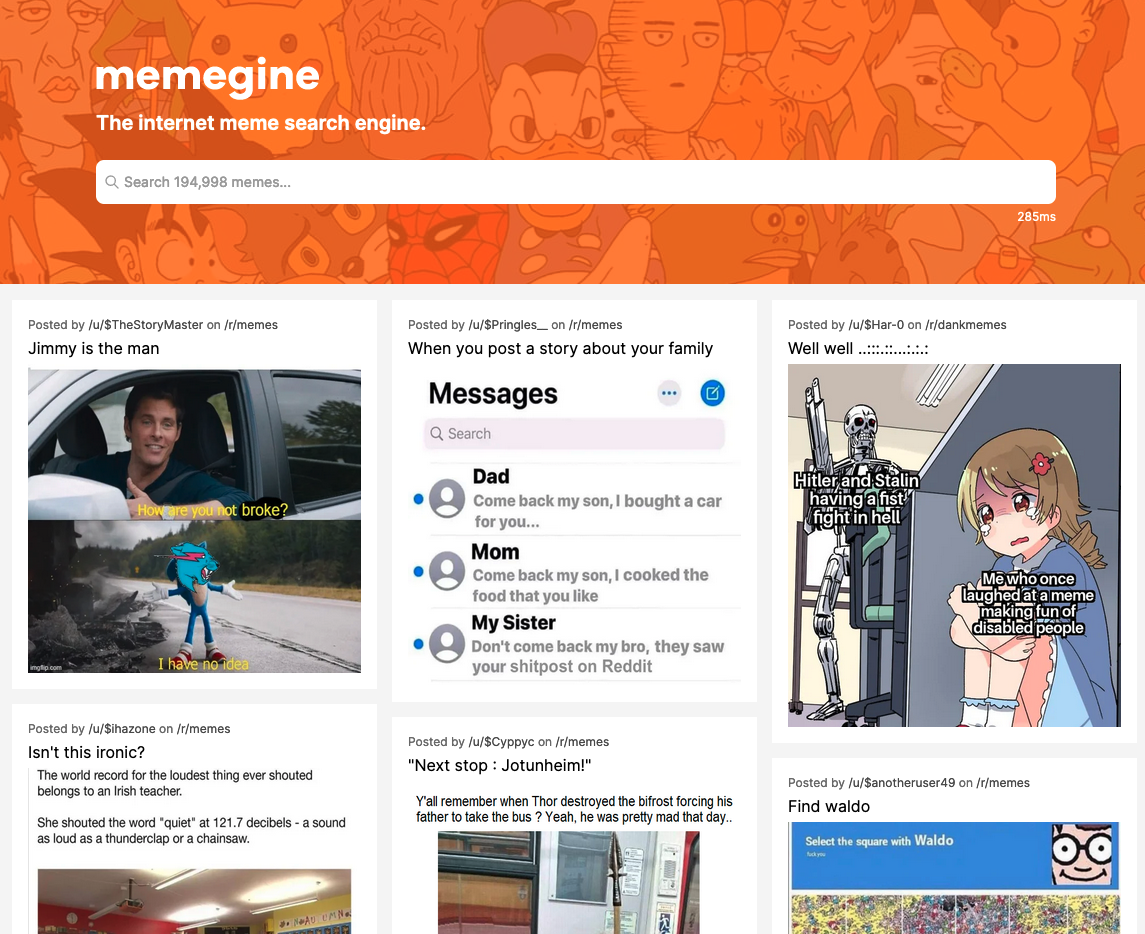The image size is (1145, 934).
Task: Open 'When you post a story' title
Action: click(x=560, y=348)
